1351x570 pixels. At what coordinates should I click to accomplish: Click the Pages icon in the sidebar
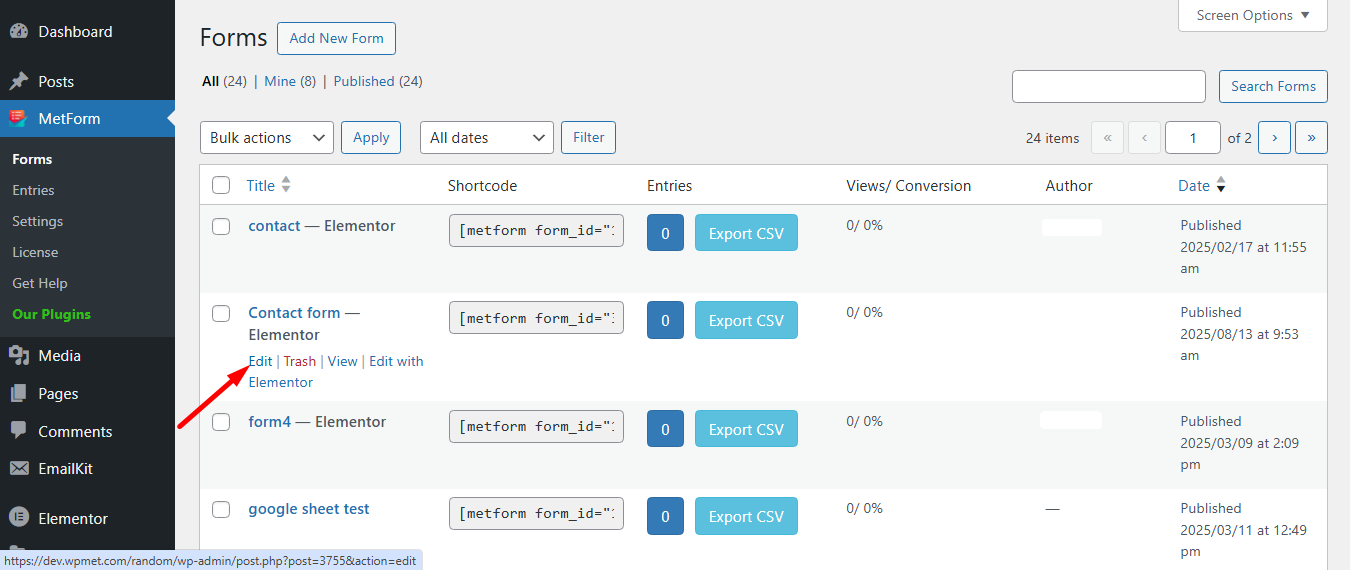point(18,393)
